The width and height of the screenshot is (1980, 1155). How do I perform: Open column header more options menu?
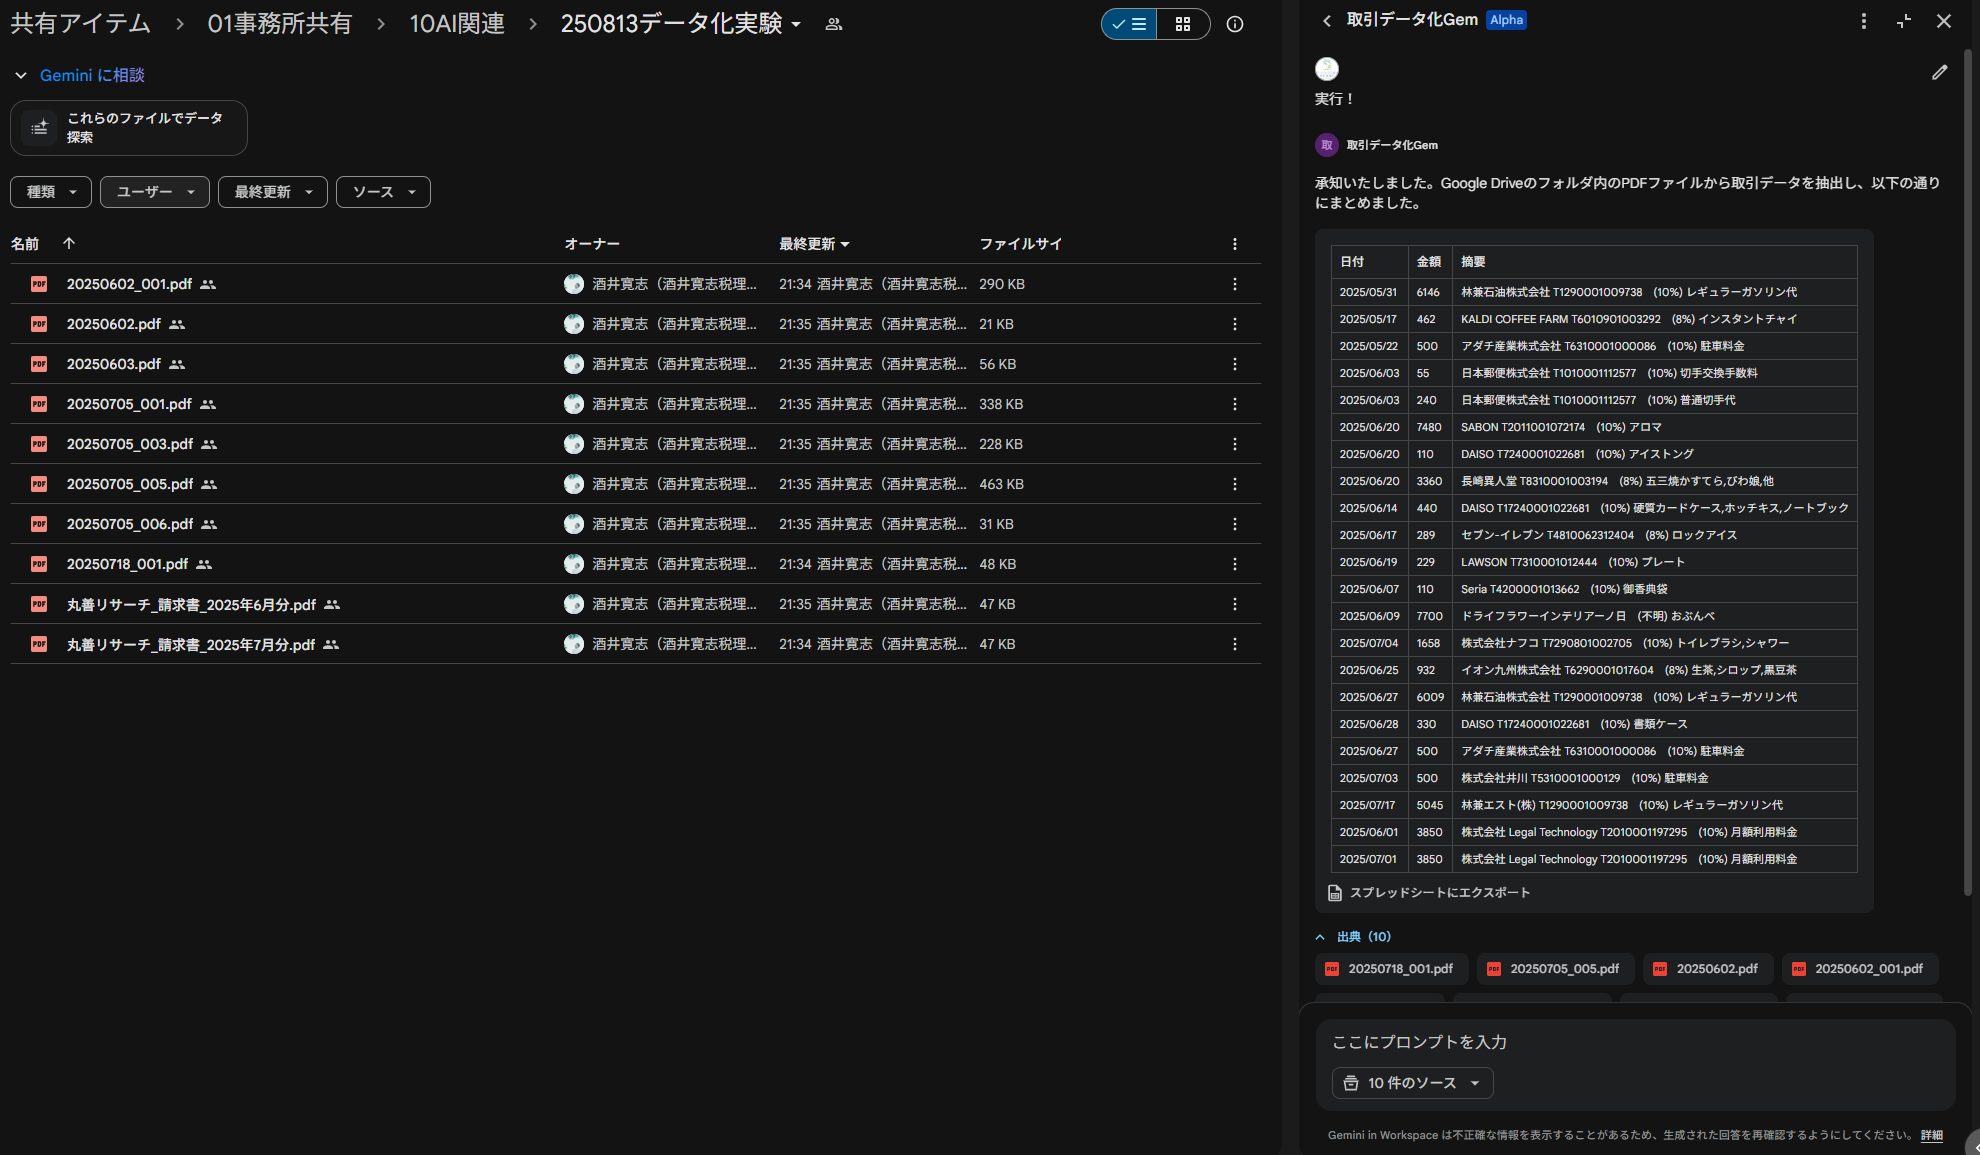point(1235,244)
